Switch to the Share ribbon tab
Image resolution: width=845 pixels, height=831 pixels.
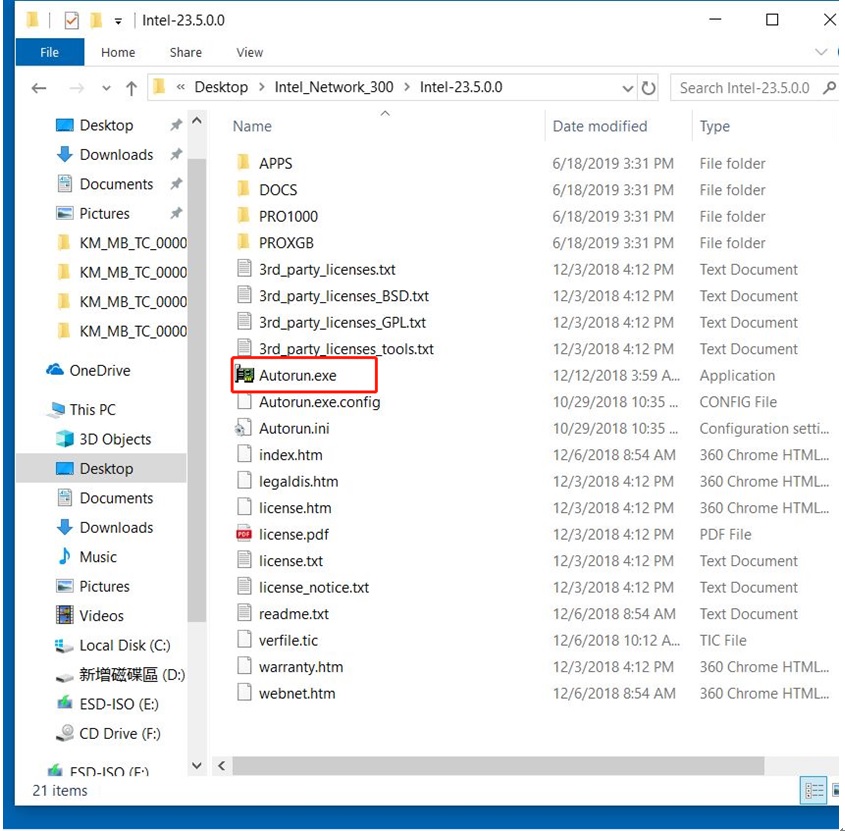[185, 52]
